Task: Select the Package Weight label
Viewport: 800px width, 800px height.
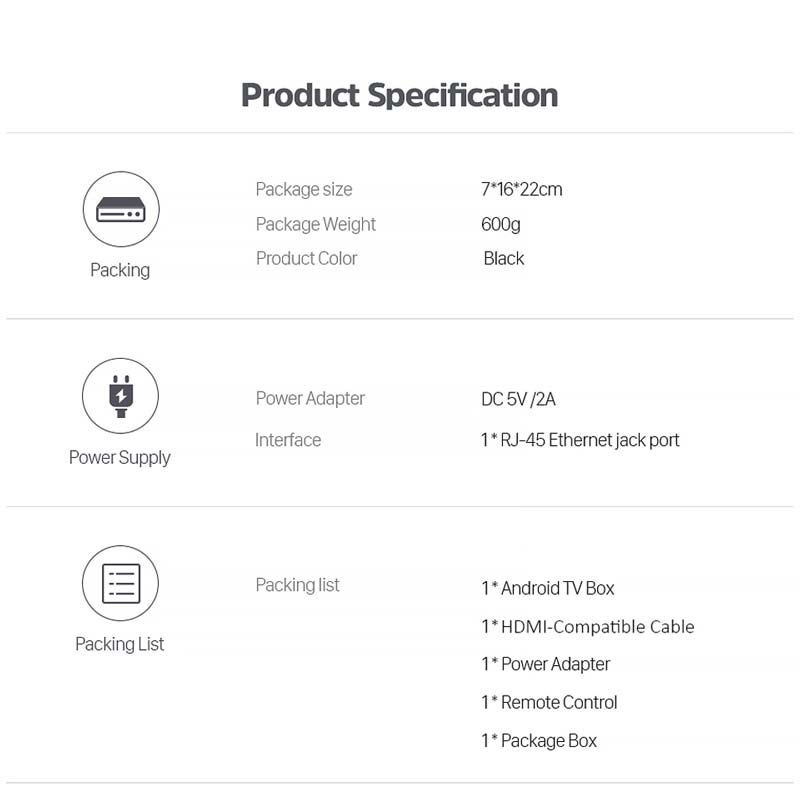Action: click(x=316, y=224)
